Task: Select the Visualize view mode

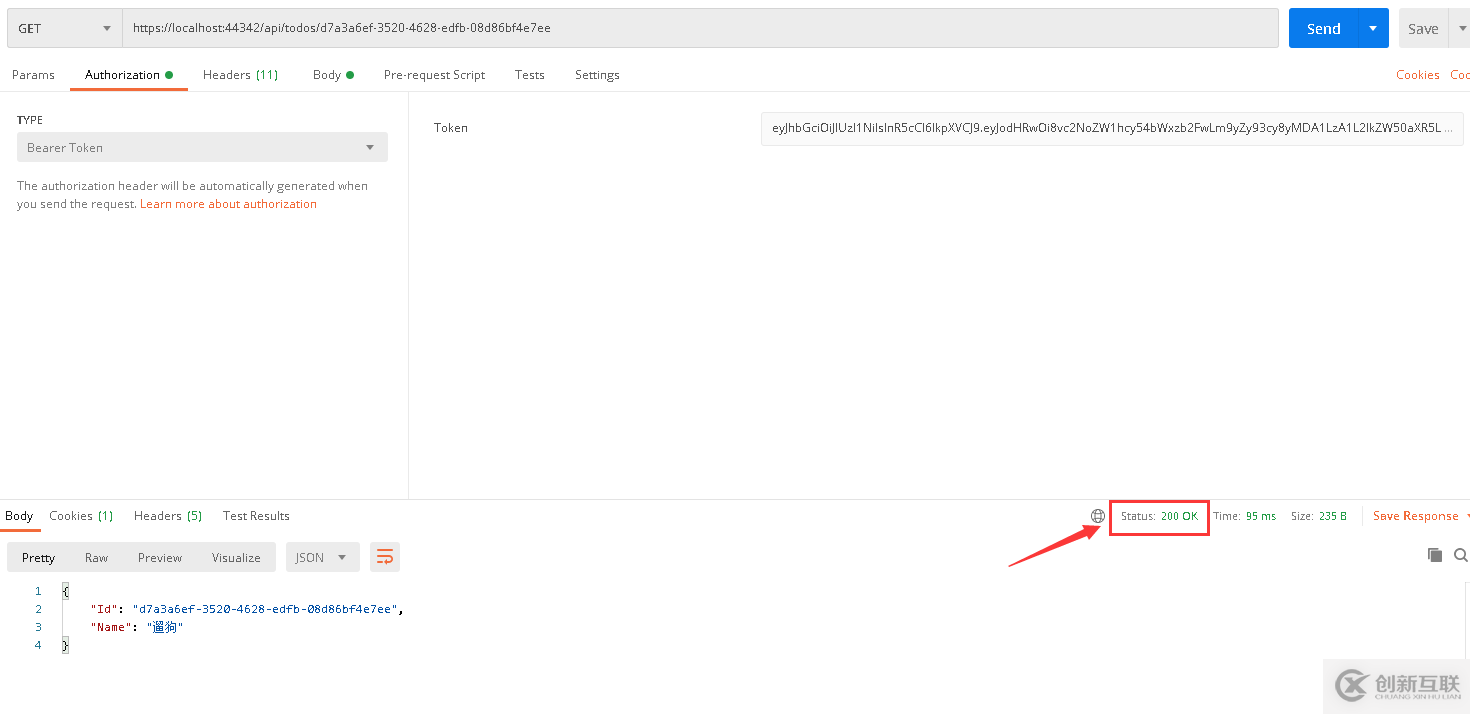Action: click(236, 558)
